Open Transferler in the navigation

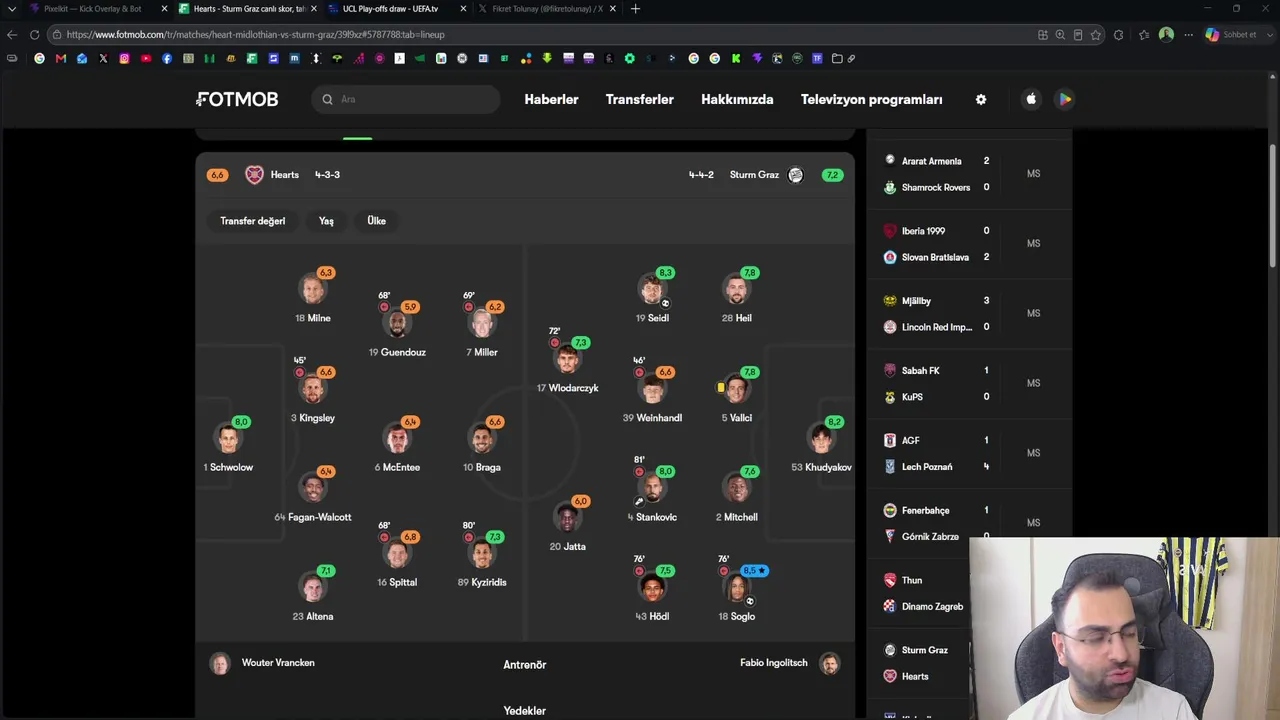click(640, 99)
